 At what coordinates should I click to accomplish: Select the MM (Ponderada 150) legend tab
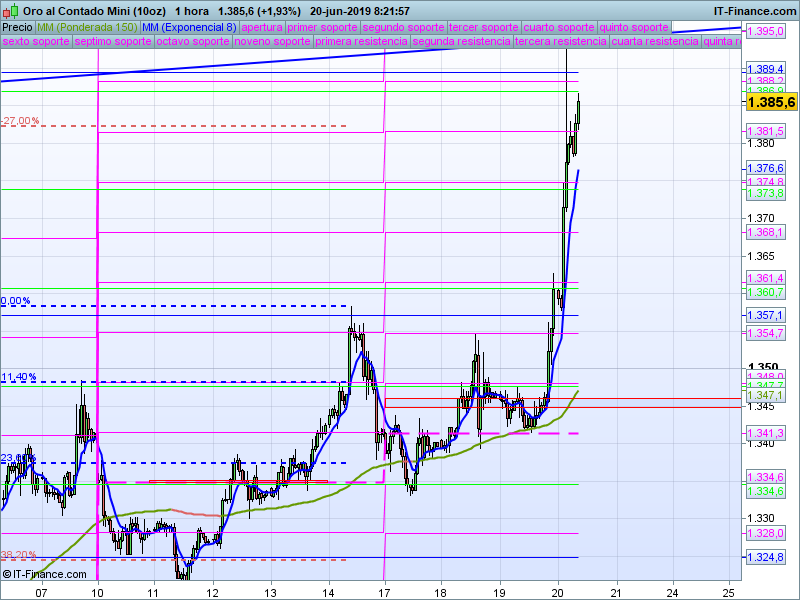pos(87,28)
